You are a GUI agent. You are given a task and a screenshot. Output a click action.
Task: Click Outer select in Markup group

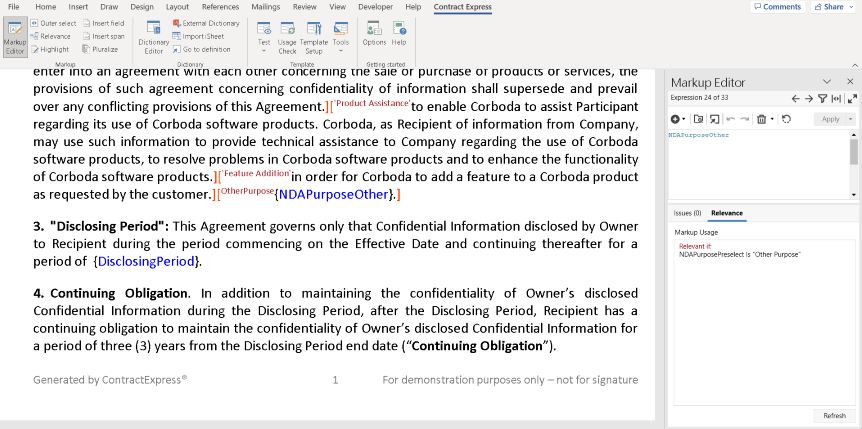(53, 23)
